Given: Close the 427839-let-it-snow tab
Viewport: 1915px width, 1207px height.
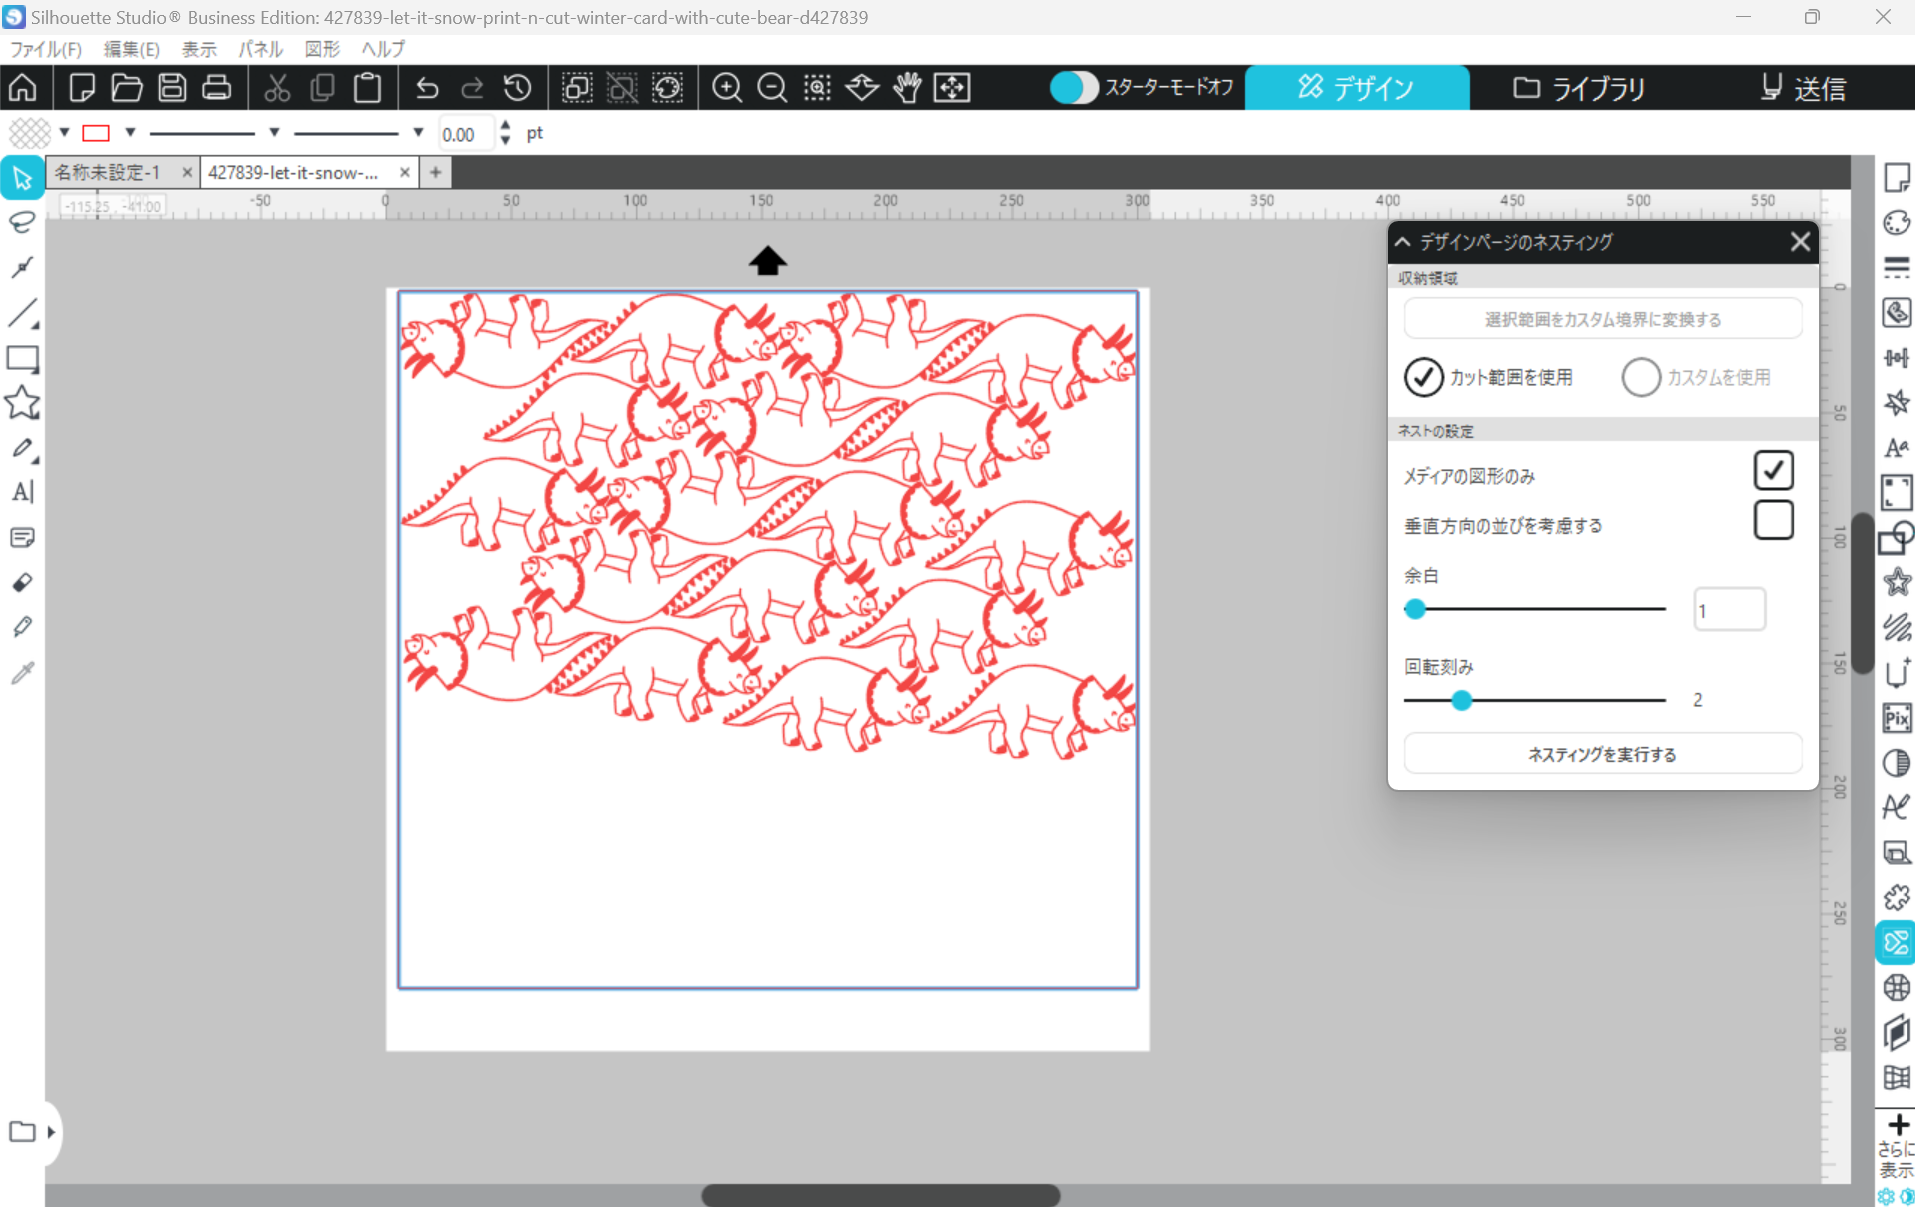Looking at the screenshot, I should 404,172.
